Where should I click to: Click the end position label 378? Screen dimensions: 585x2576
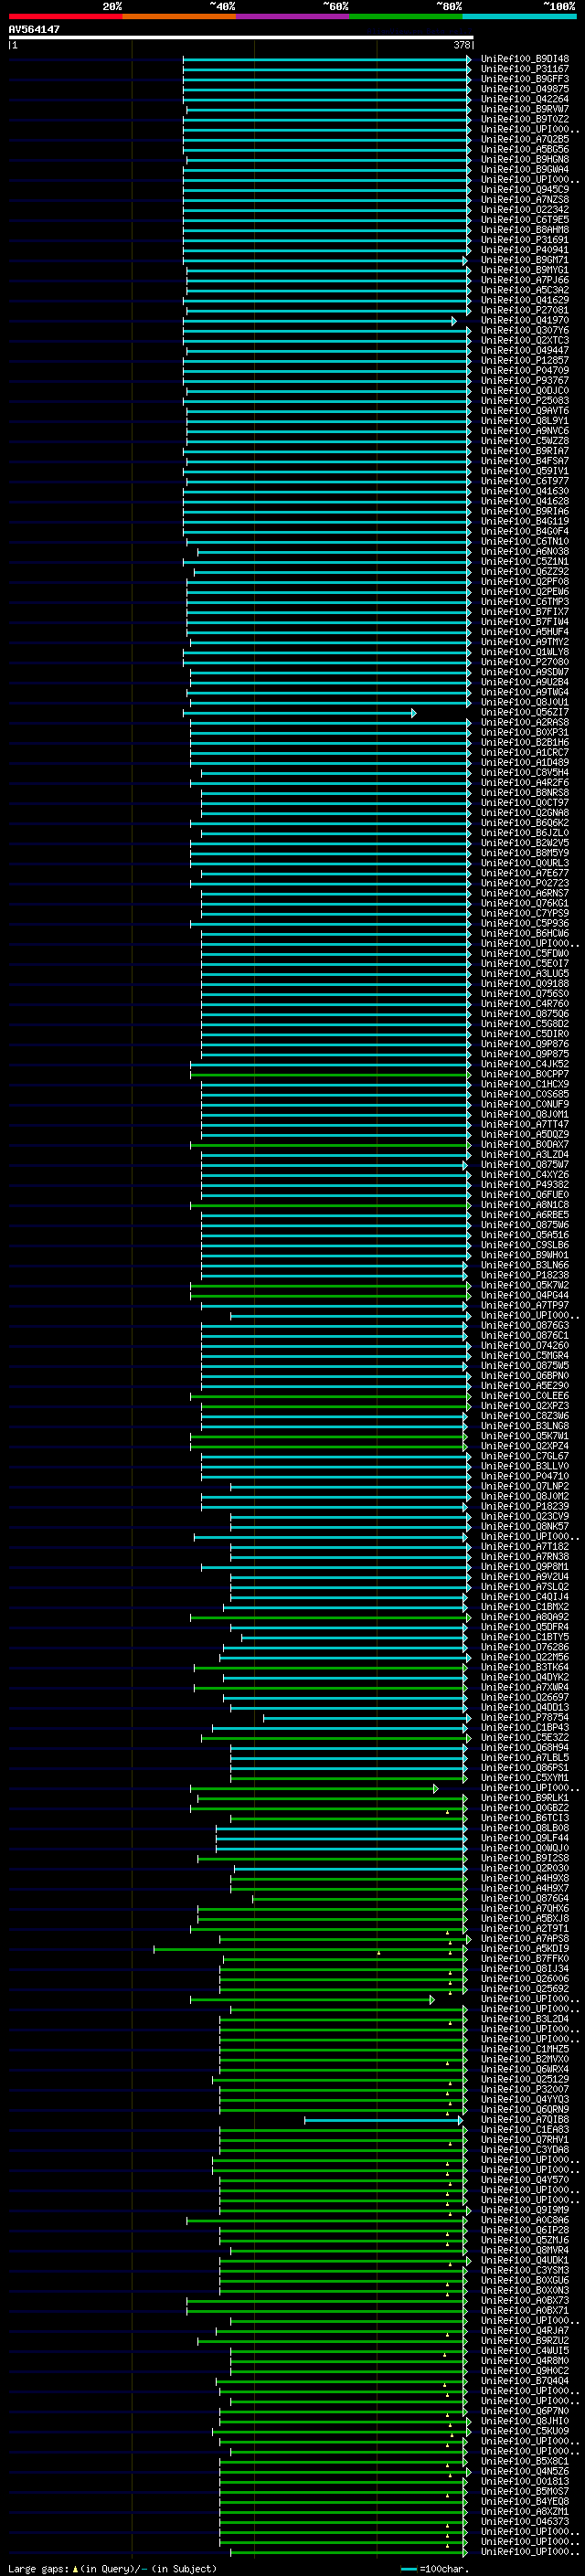[x=462, y=45]
